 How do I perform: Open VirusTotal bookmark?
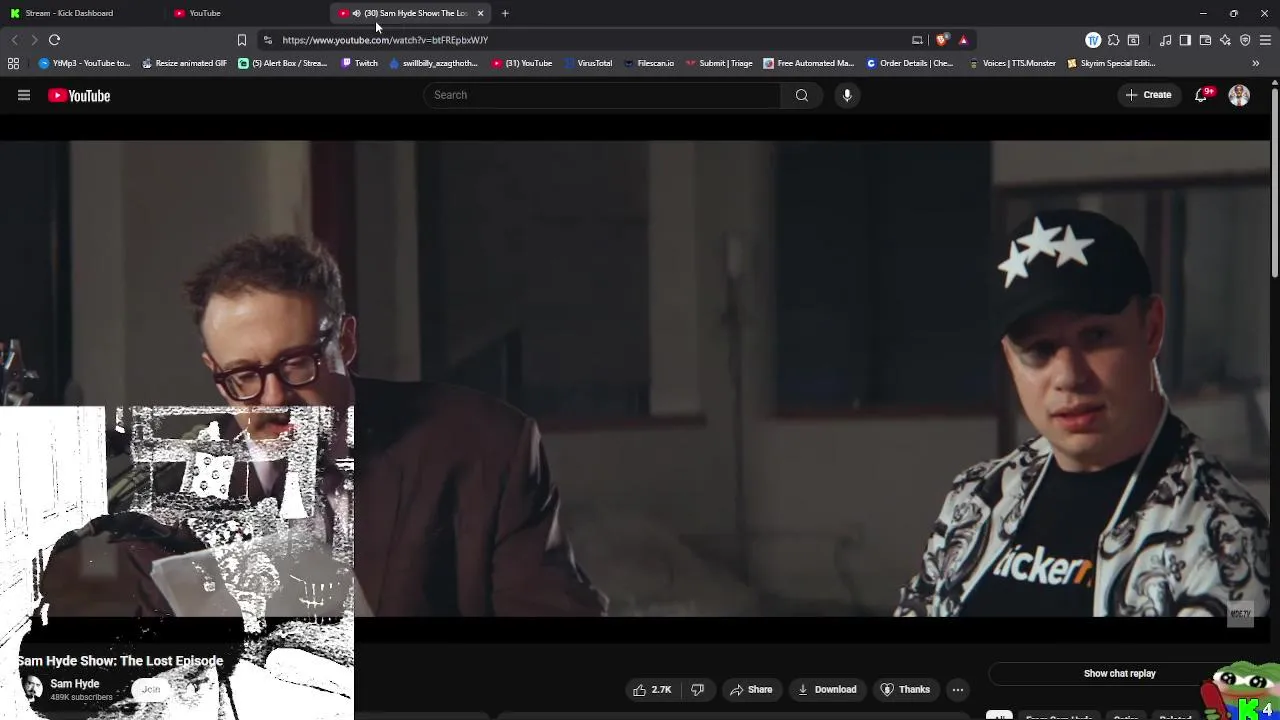[x=588, y=63]
